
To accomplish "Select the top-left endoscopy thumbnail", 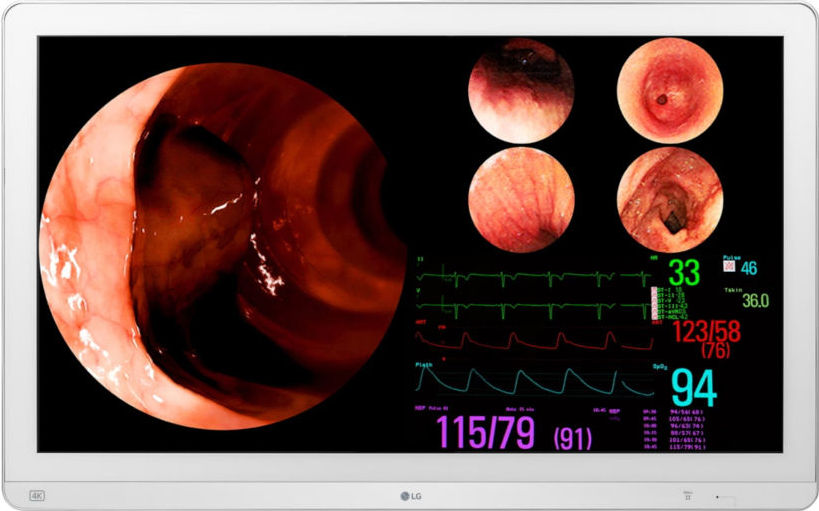I will 521,90.
